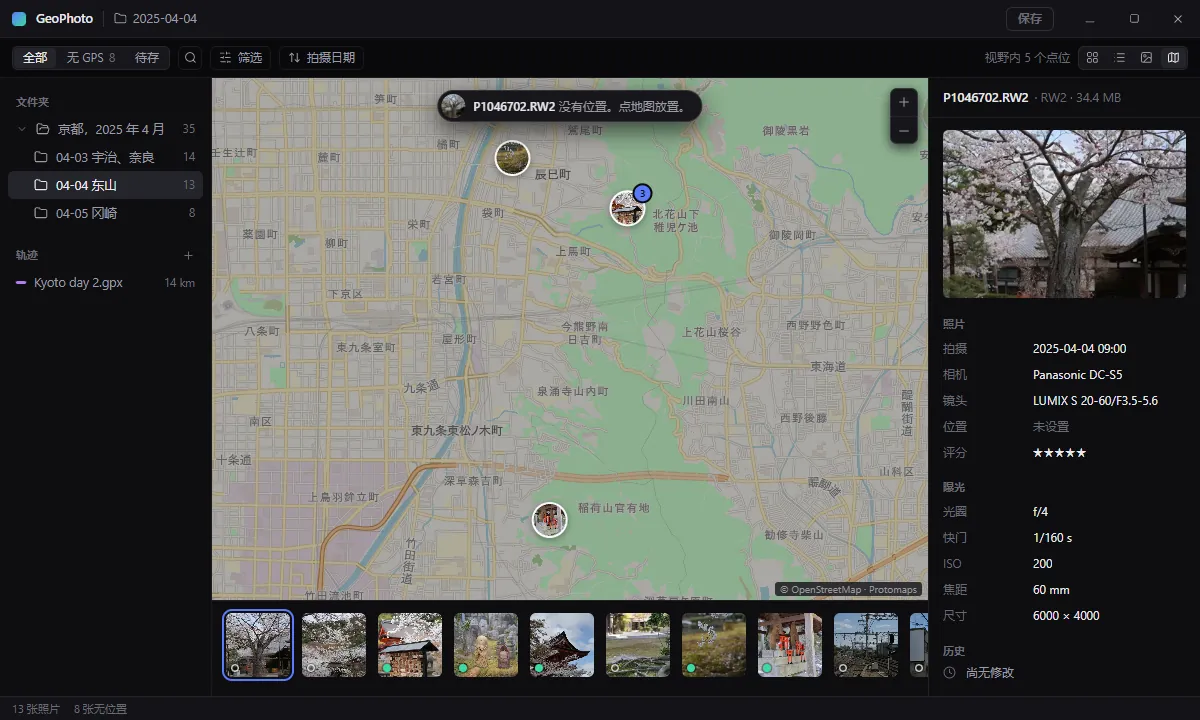Show all photos with 全部 tab
1200x720 pixels.
[35, 58]
